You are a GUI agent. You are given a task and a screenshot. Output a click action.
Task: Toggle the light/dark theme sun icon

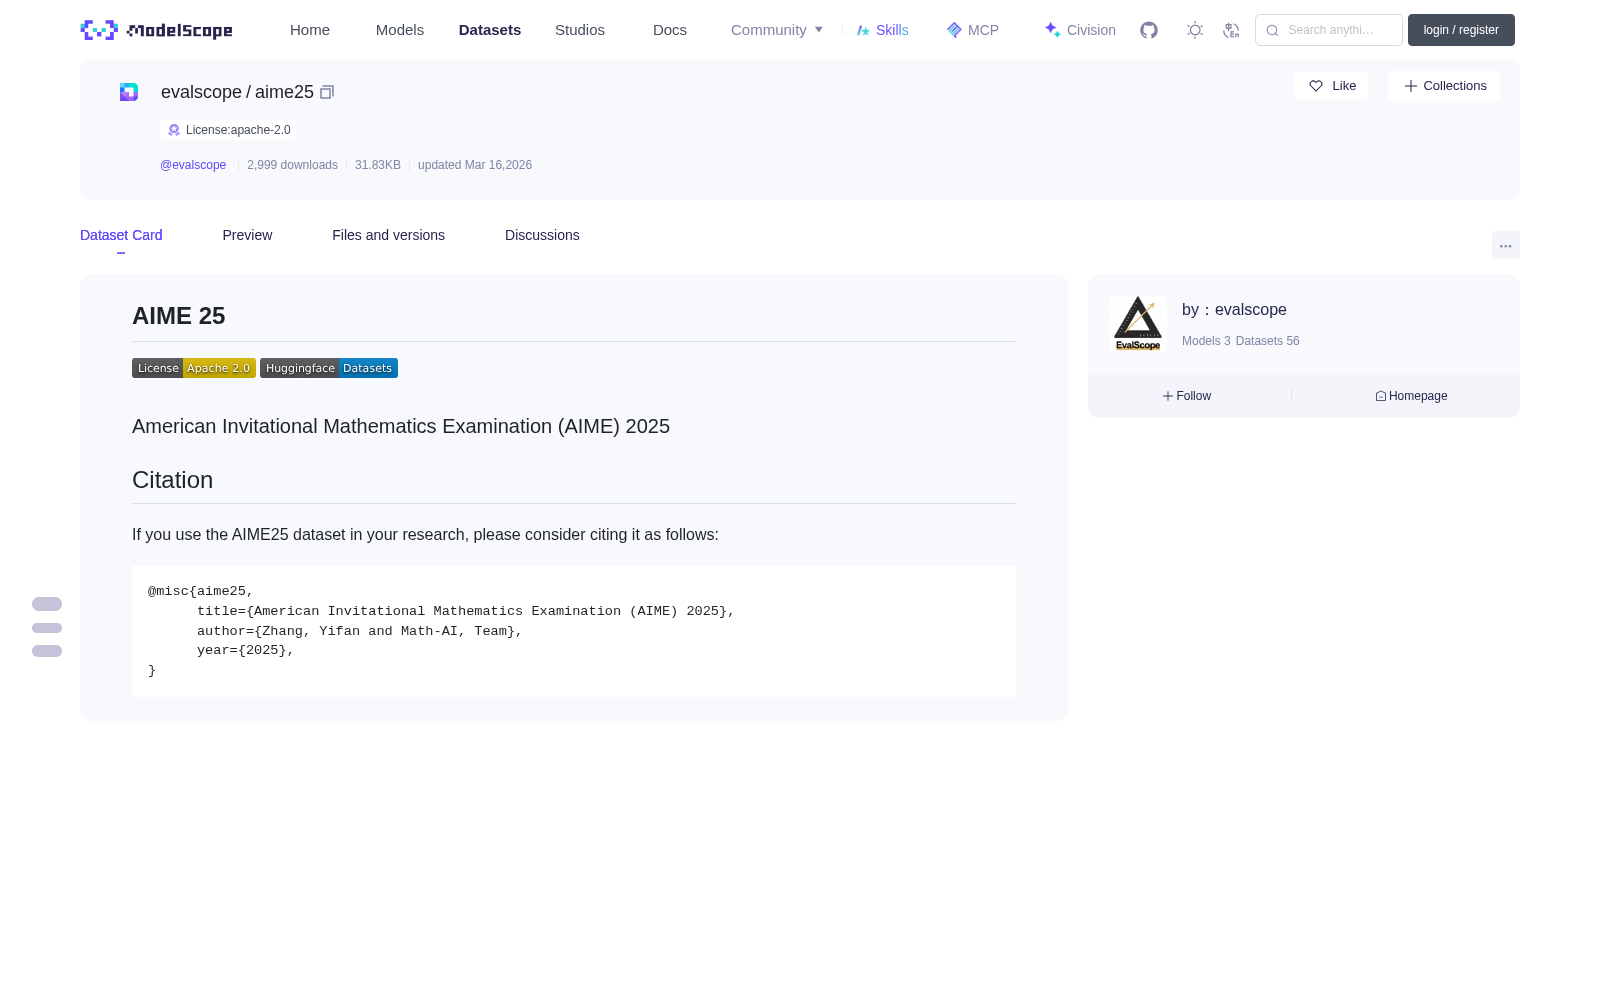1195,30
